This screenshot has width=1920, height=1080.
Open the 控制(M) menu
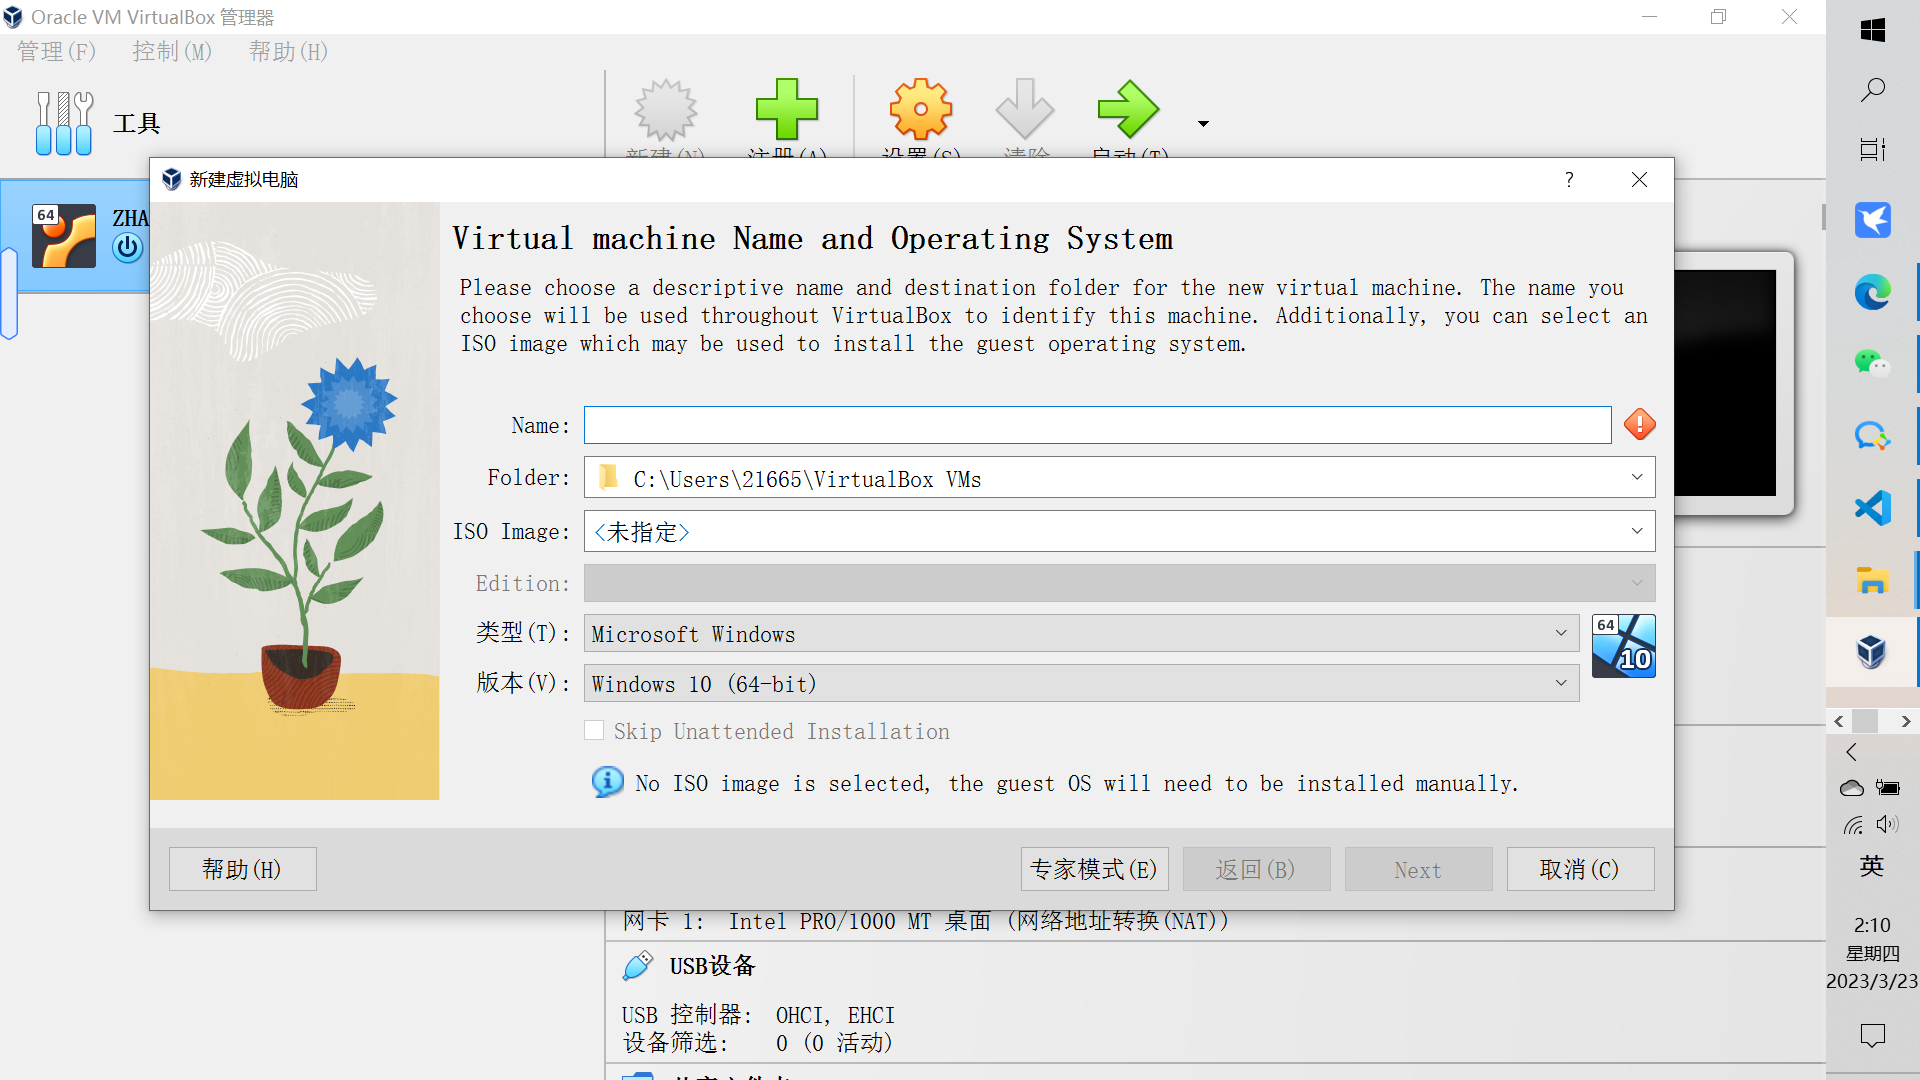[172, 52]
